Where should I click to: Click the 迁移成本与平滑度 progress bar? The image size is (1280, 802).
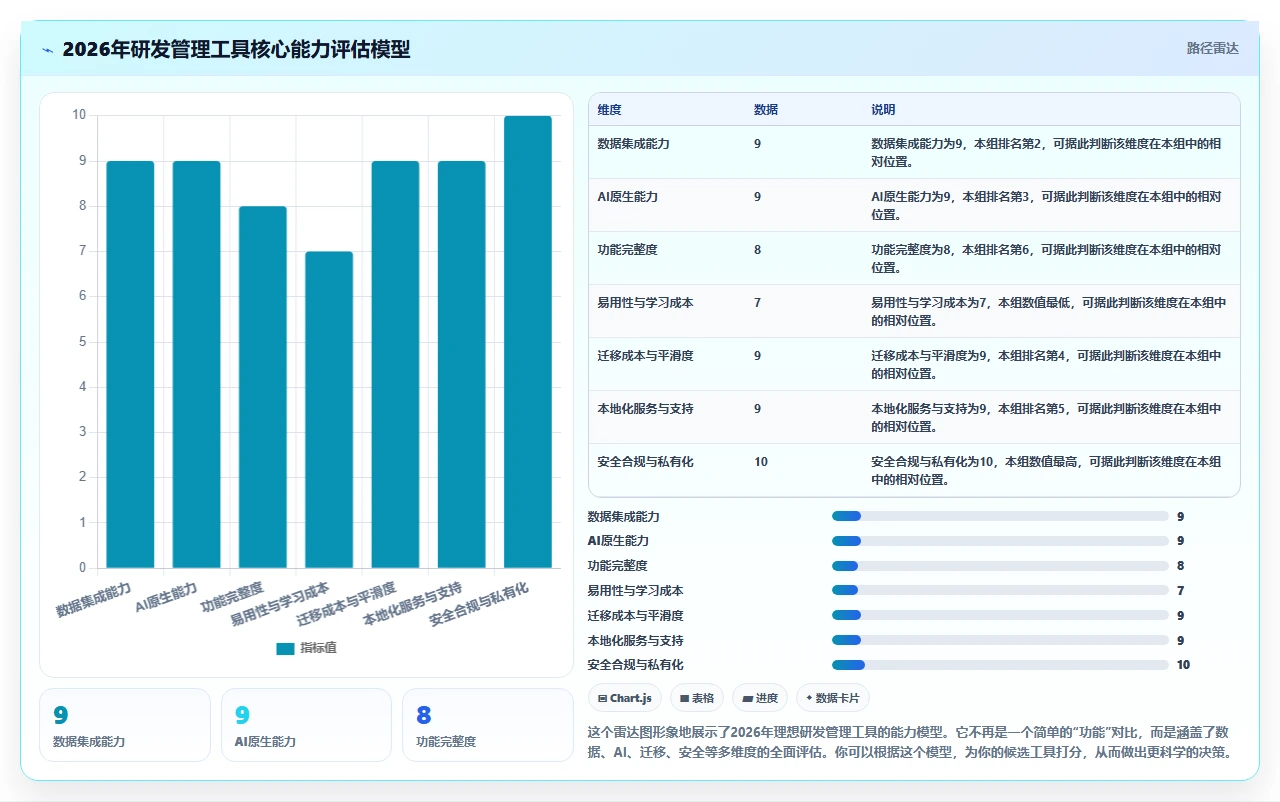click(1000, 615)
